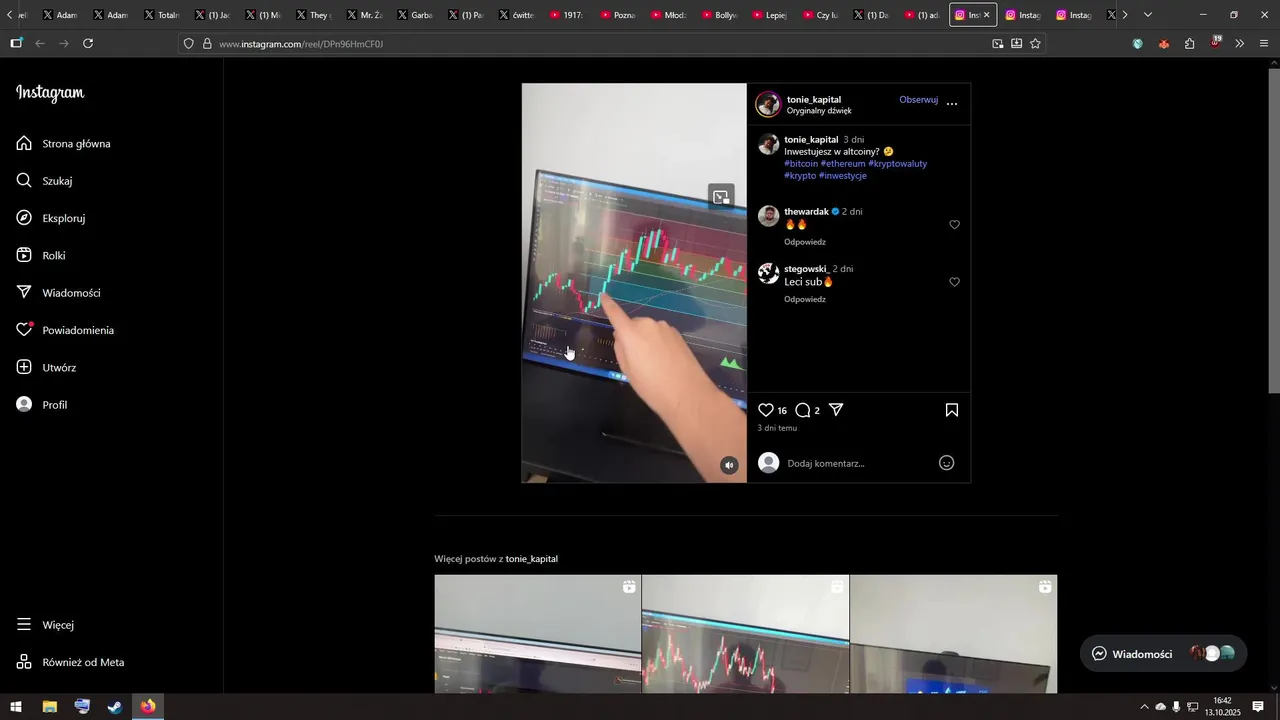Viewport: 1280px width, 720px height.
Task: Close the active Instagram tab
Action: [986, 15]
